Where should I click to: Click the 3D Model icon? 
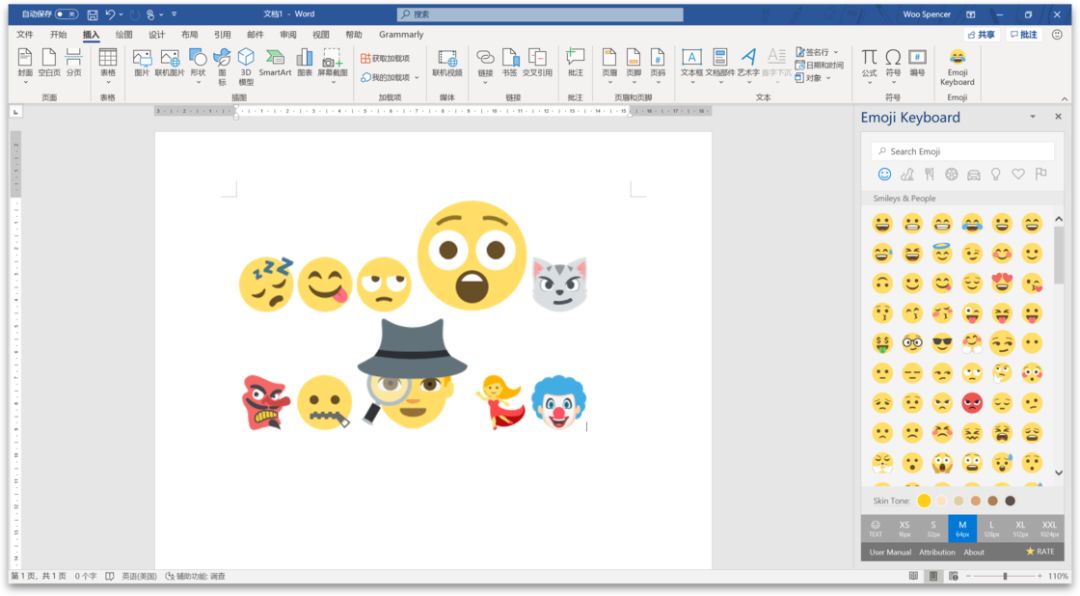[x=246, y=65]
